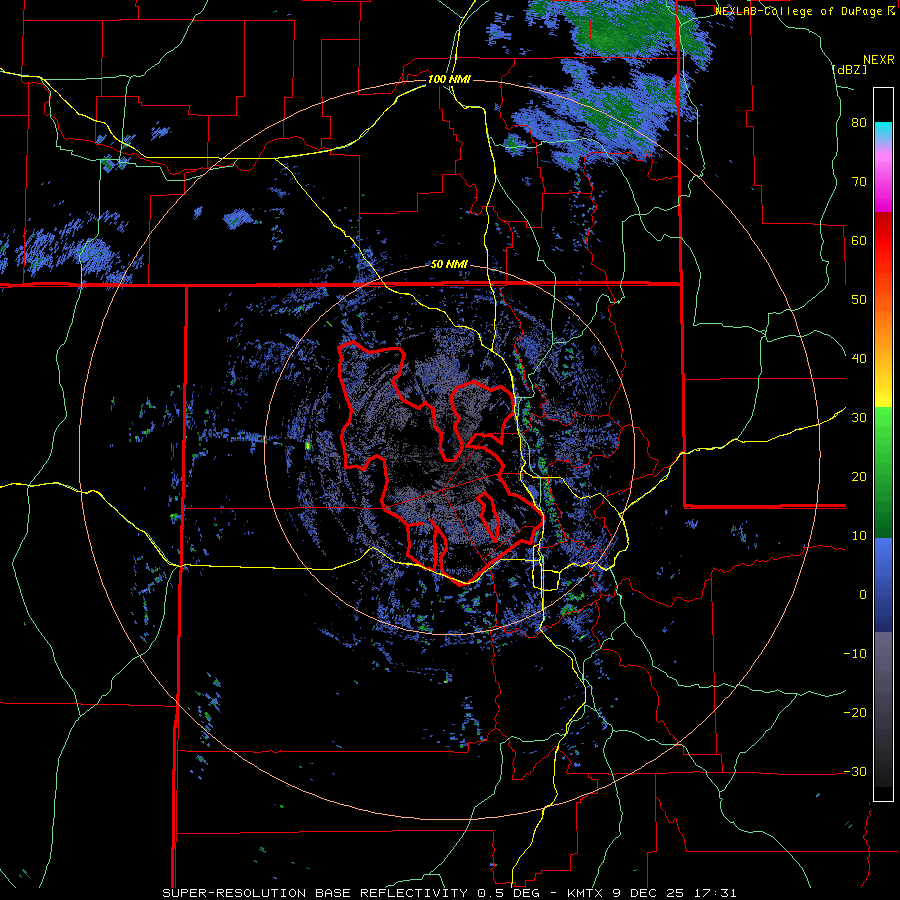Click the magenta-pink band of the color scale
Viewport: 900px width, 900px height.
(883, 178)
